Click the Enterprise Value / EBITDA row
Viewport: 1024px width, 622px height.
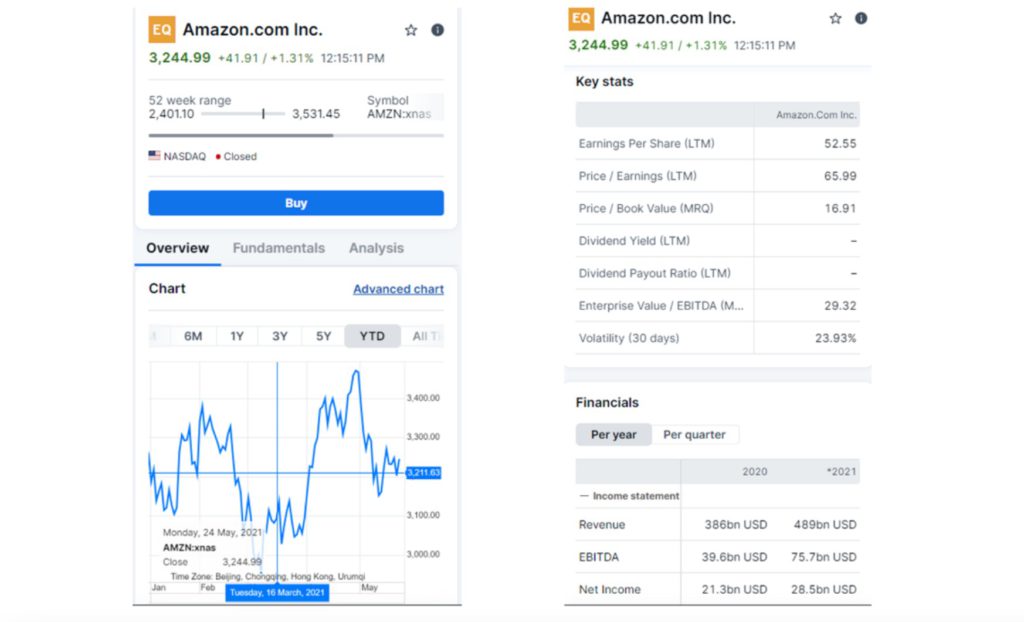pyautogui.click(x=718, y=306)
